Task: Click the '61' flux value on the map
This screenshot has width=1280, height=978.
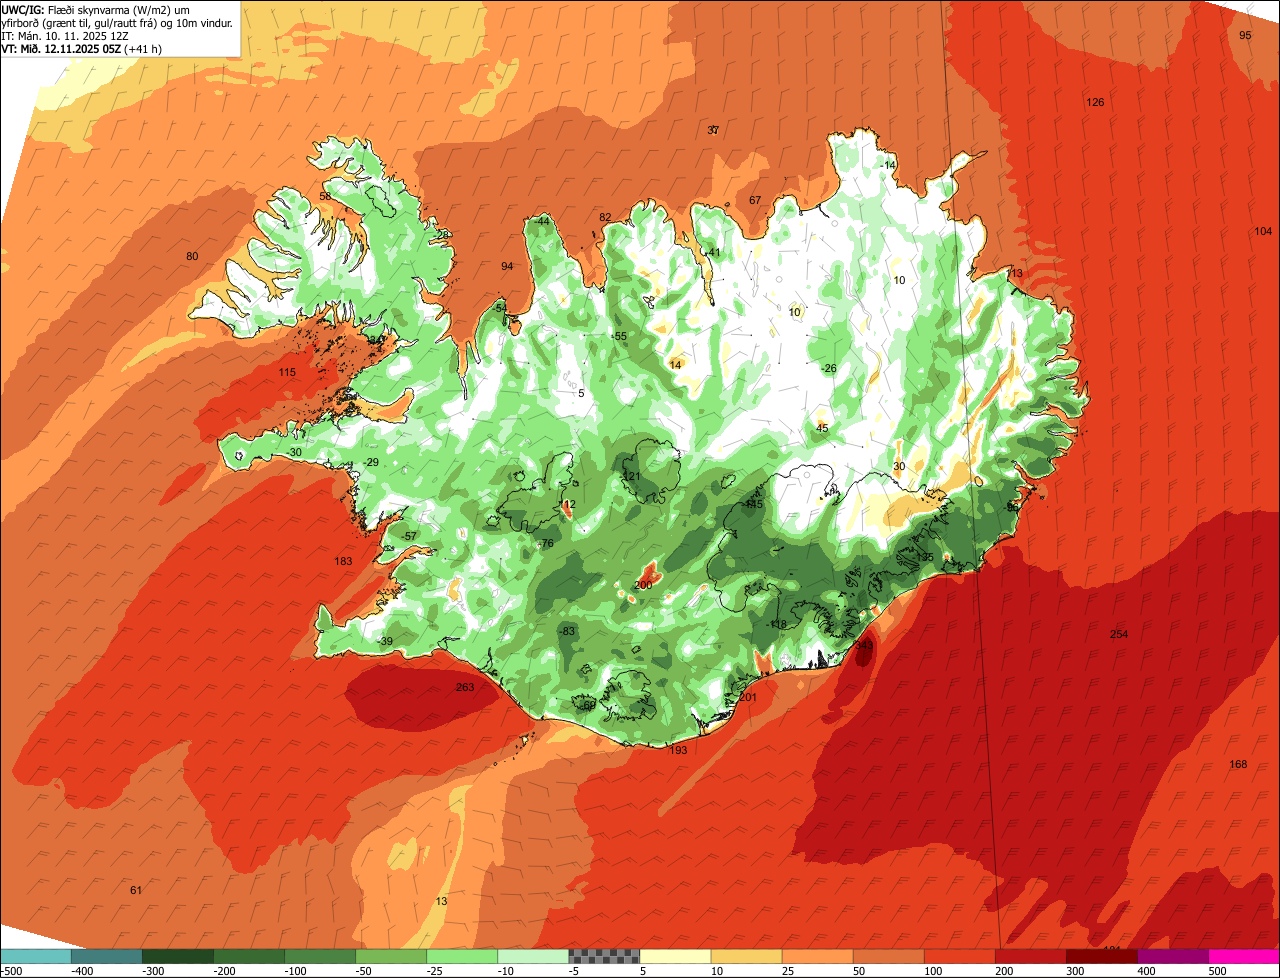Action: tap(136, 890)
